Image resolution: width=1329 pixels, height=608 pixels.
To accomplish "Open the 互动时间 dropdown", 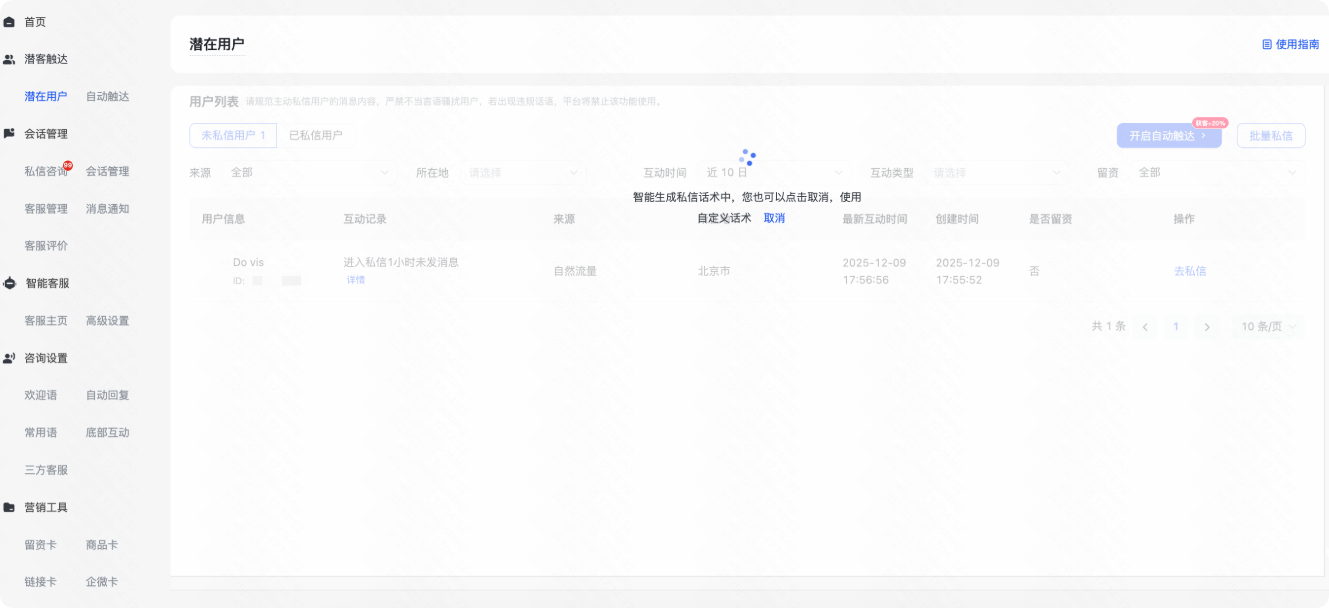I will tap(774, 172).
